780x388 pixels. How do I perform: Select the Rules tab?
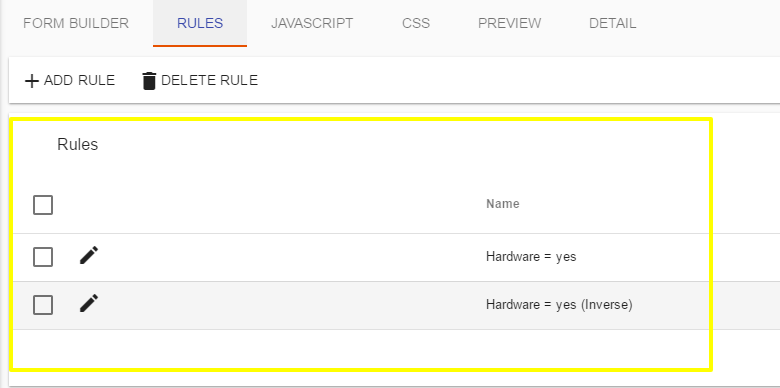pyautogui.click(x=200, y=23)
